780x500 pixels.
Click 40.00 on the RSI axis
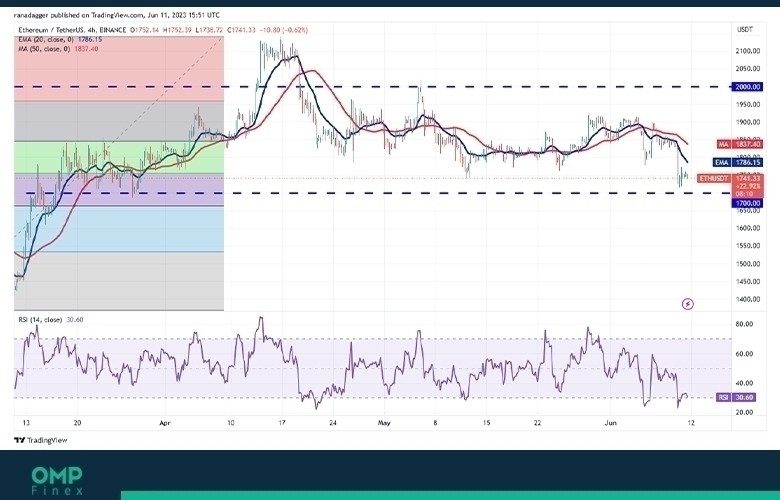745,383
